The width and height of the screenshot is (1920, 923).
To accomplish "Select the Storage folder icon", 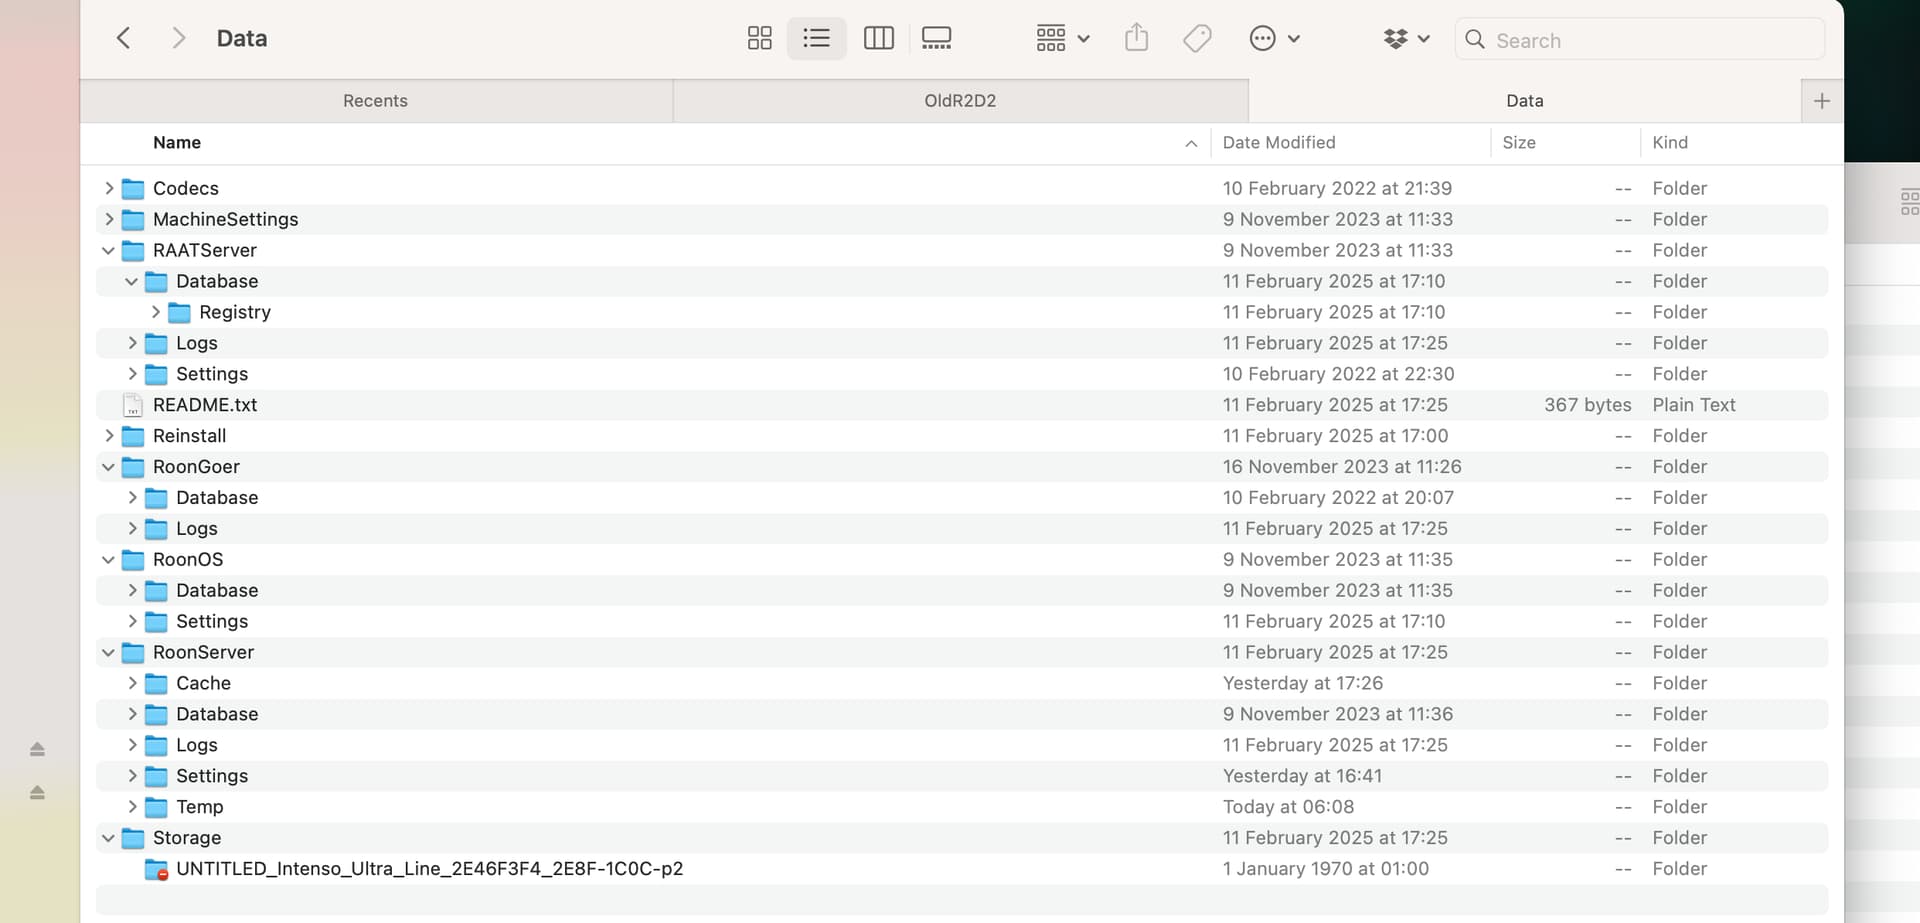I will point(133,838).
